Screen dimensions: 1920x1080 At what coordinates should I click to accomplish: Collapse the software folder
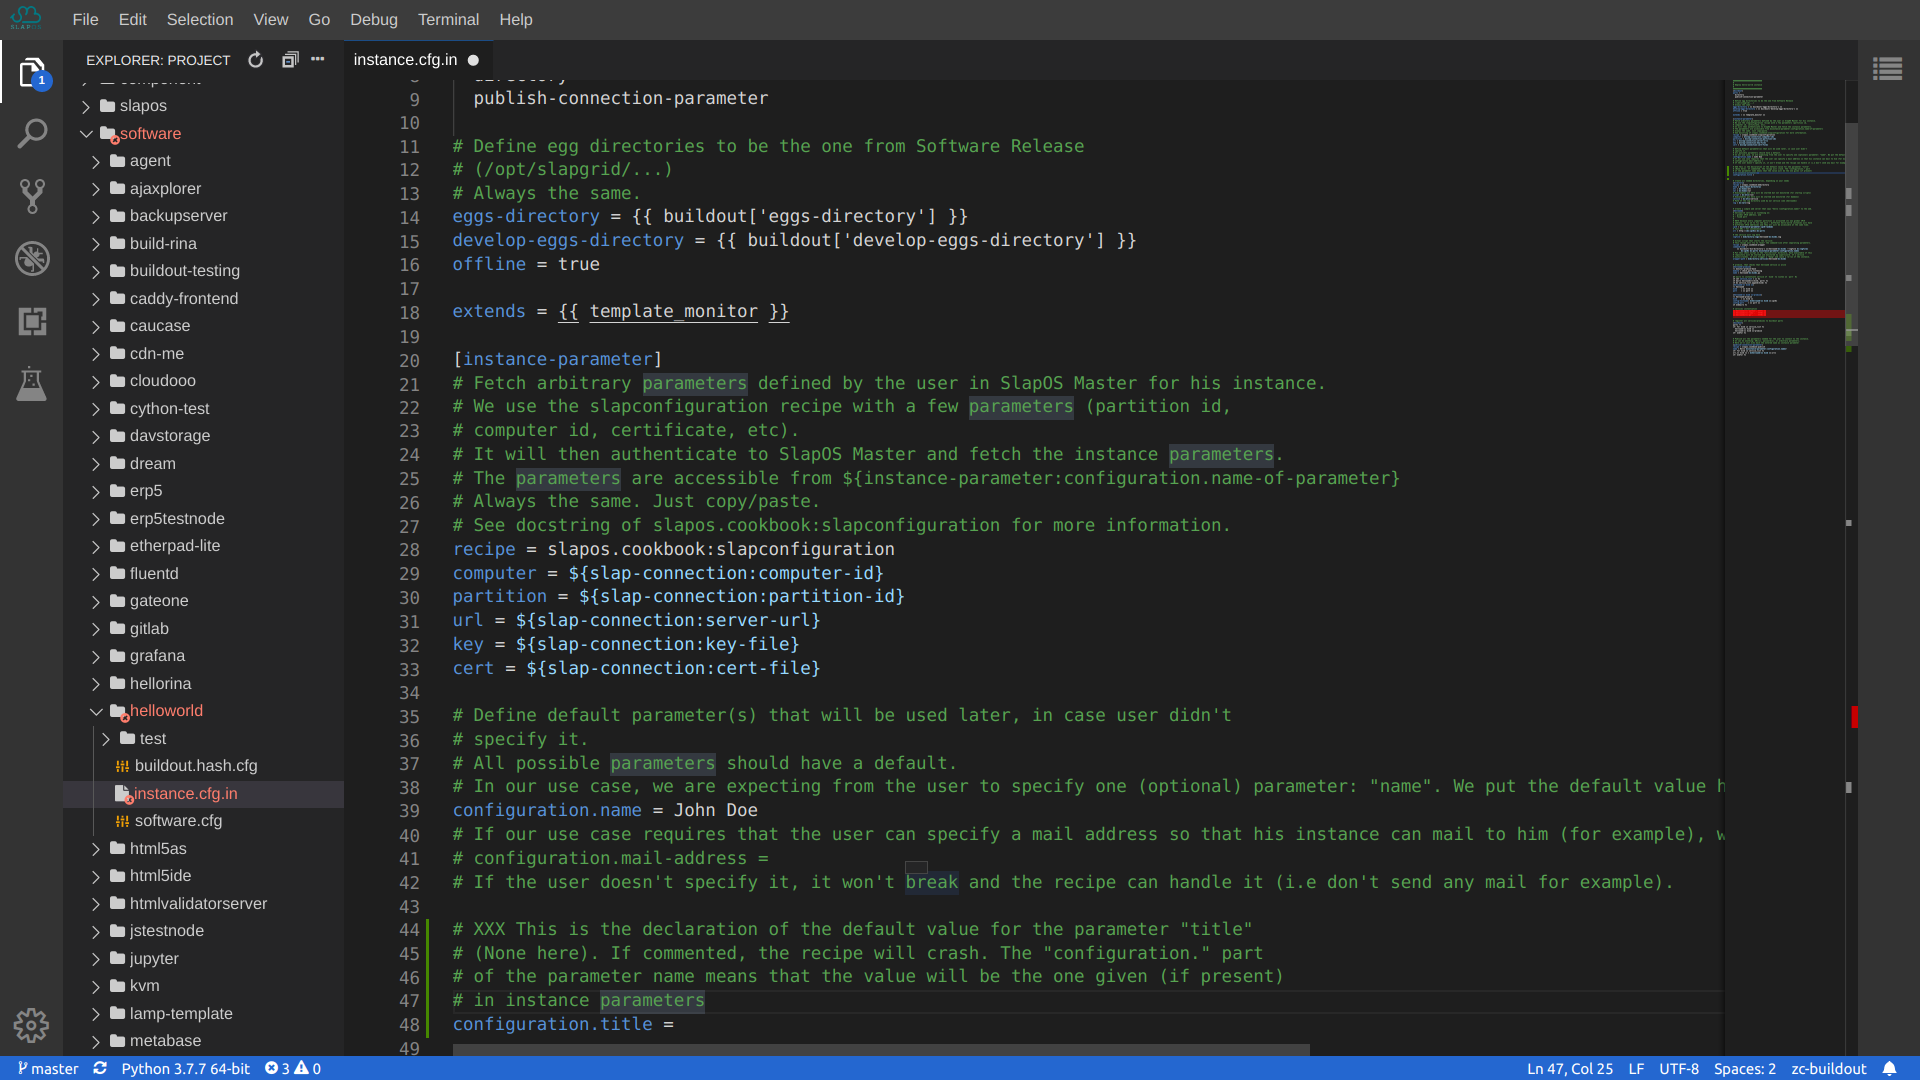coord(87,133)
